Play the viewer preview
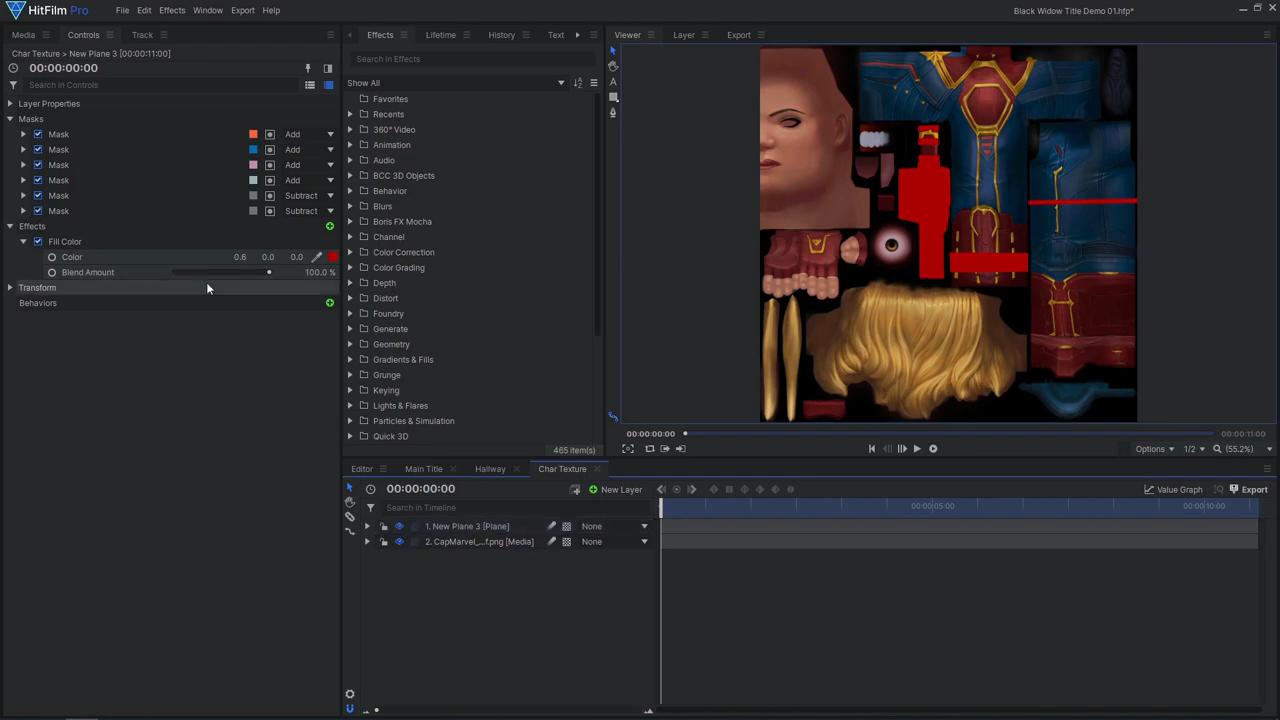This screenshot has width=1280, height=720. point(917,449)
